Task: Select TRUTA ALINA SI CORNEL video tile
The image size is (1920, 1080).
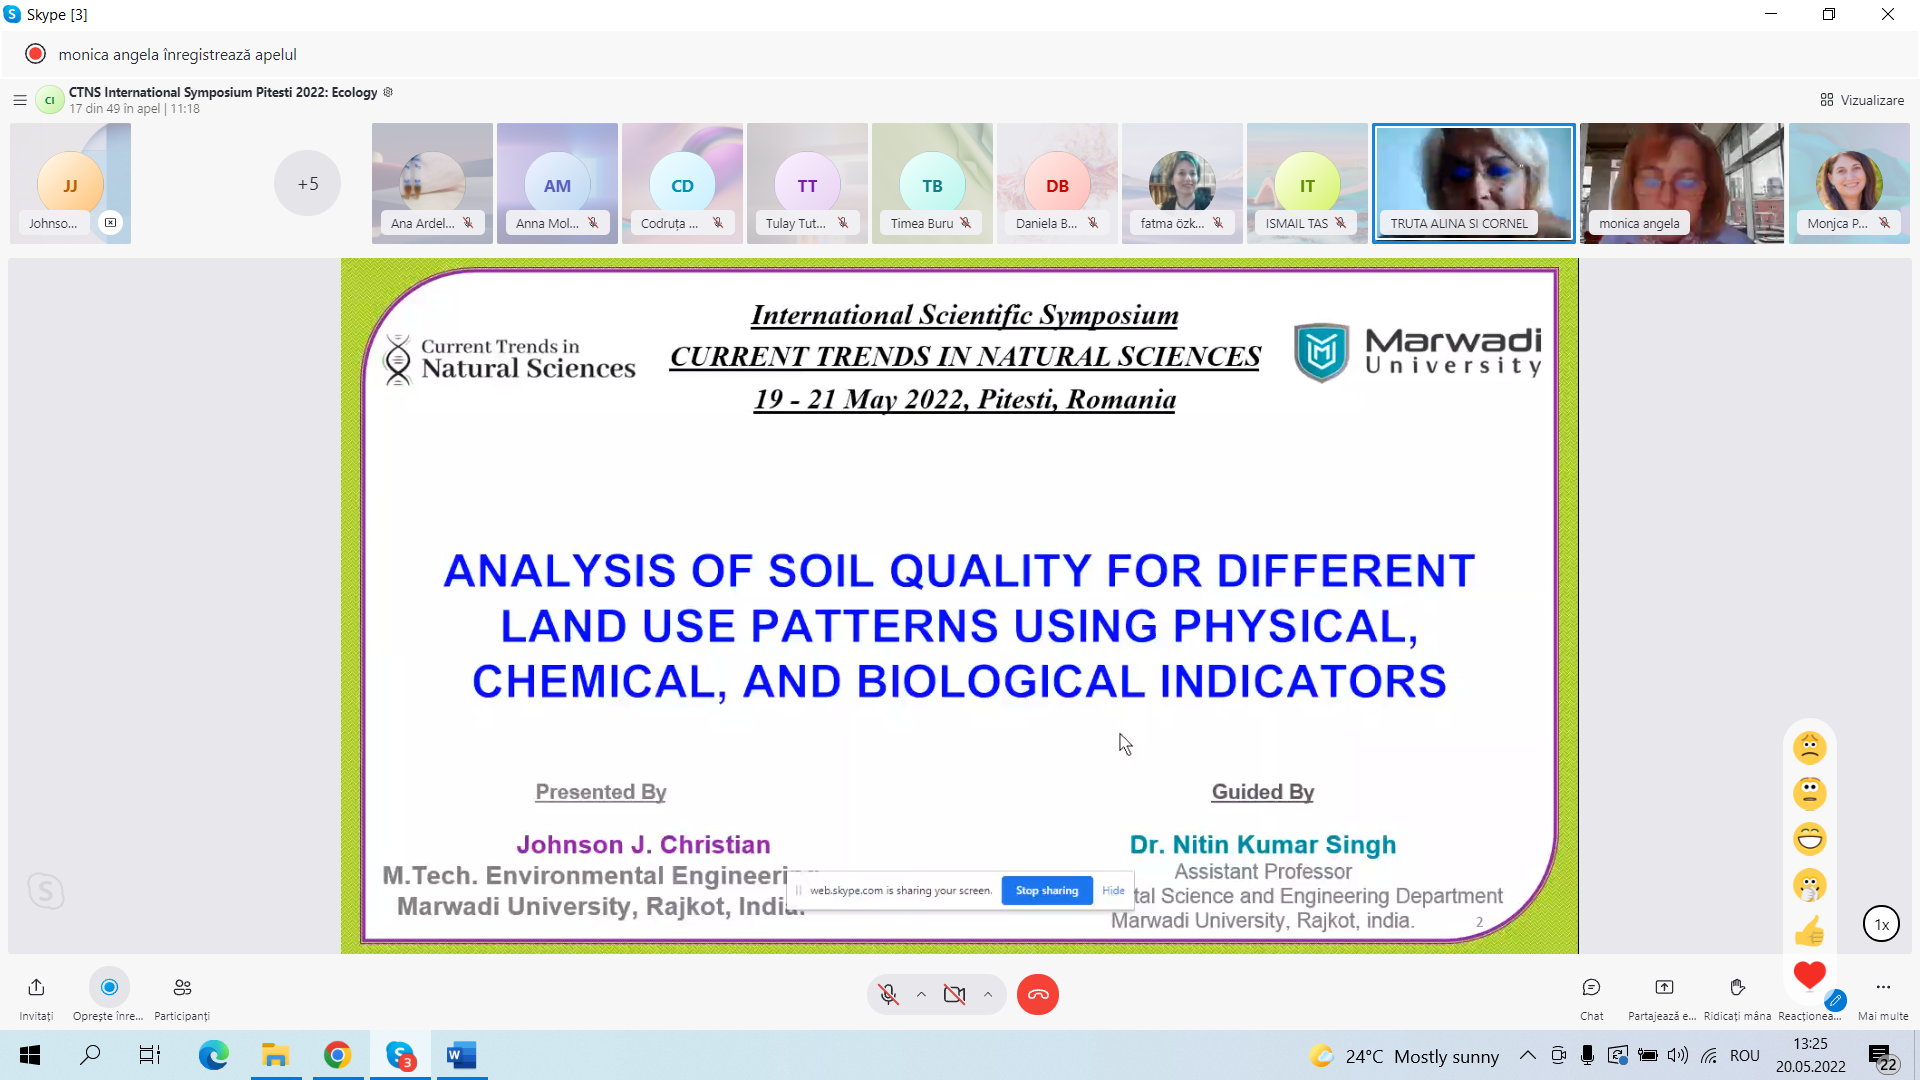Action: click(1473, 183)
